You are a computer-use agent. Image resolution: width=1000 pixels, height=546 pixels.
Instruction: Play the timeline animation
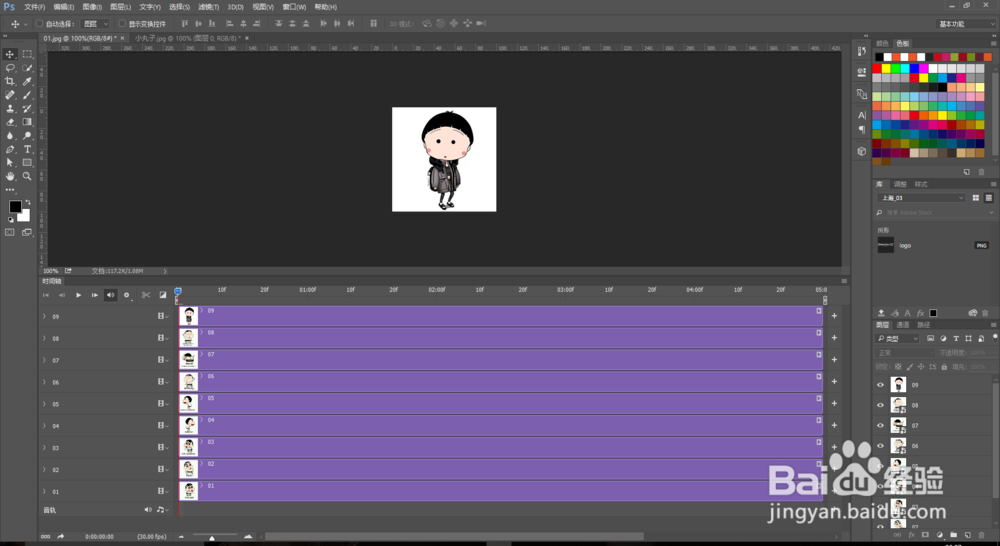(x=78, y=295)
